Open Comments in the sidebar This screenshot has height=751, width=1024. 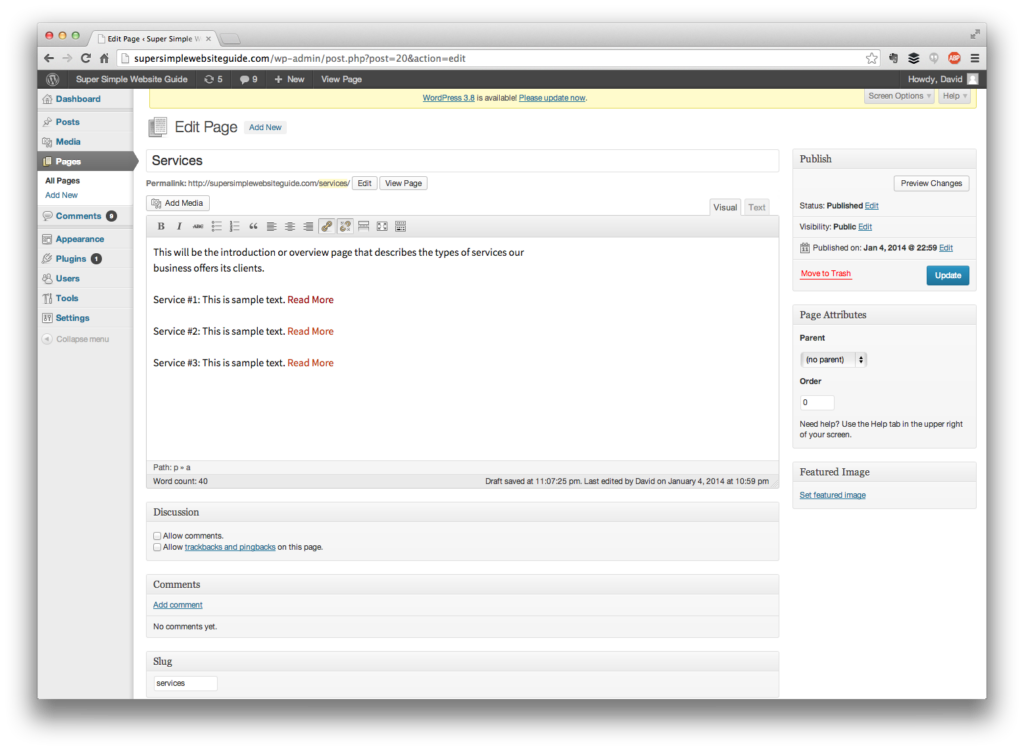point(78,216)
